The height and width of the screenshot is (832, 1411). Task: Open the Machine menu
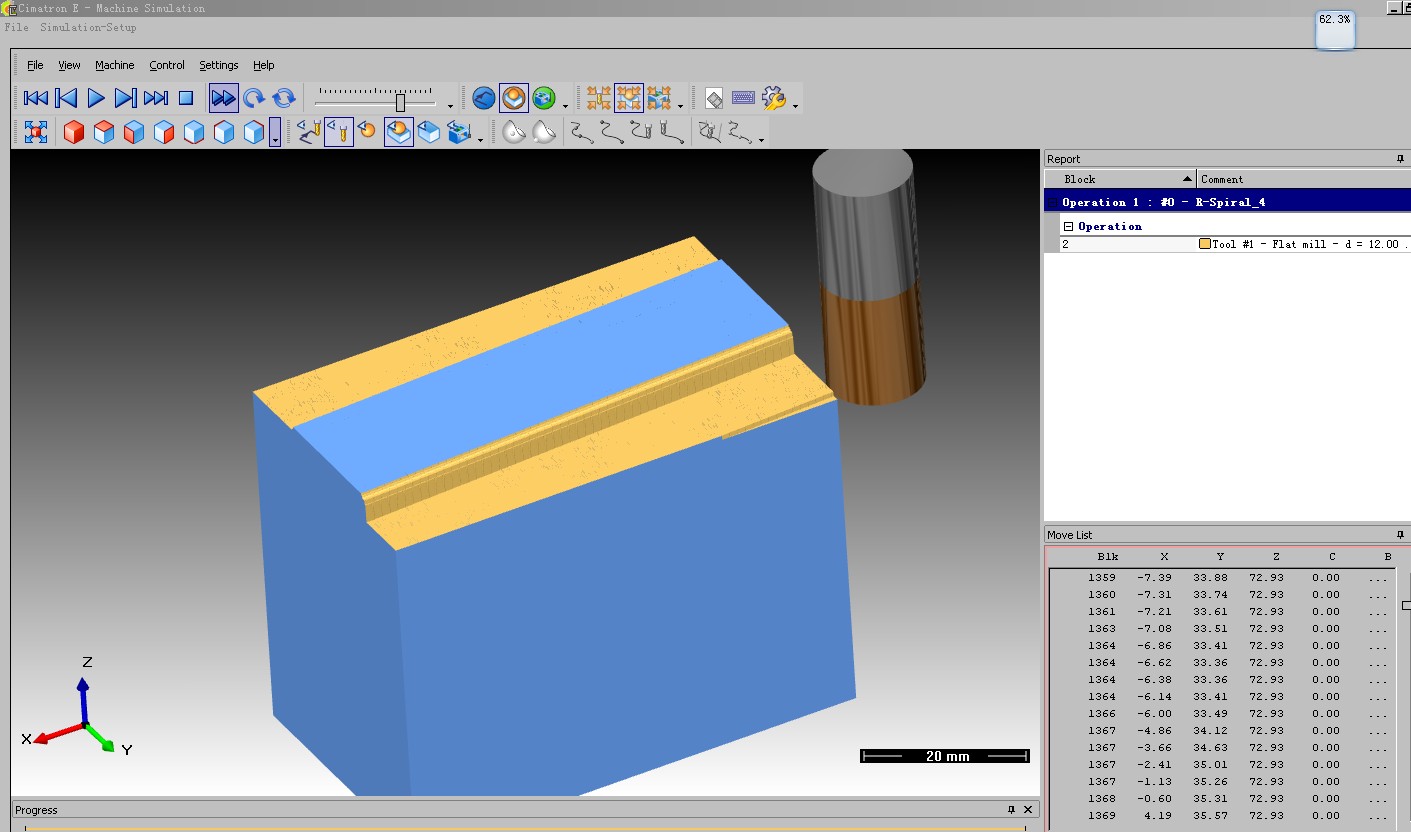click(x=115, y=65)
